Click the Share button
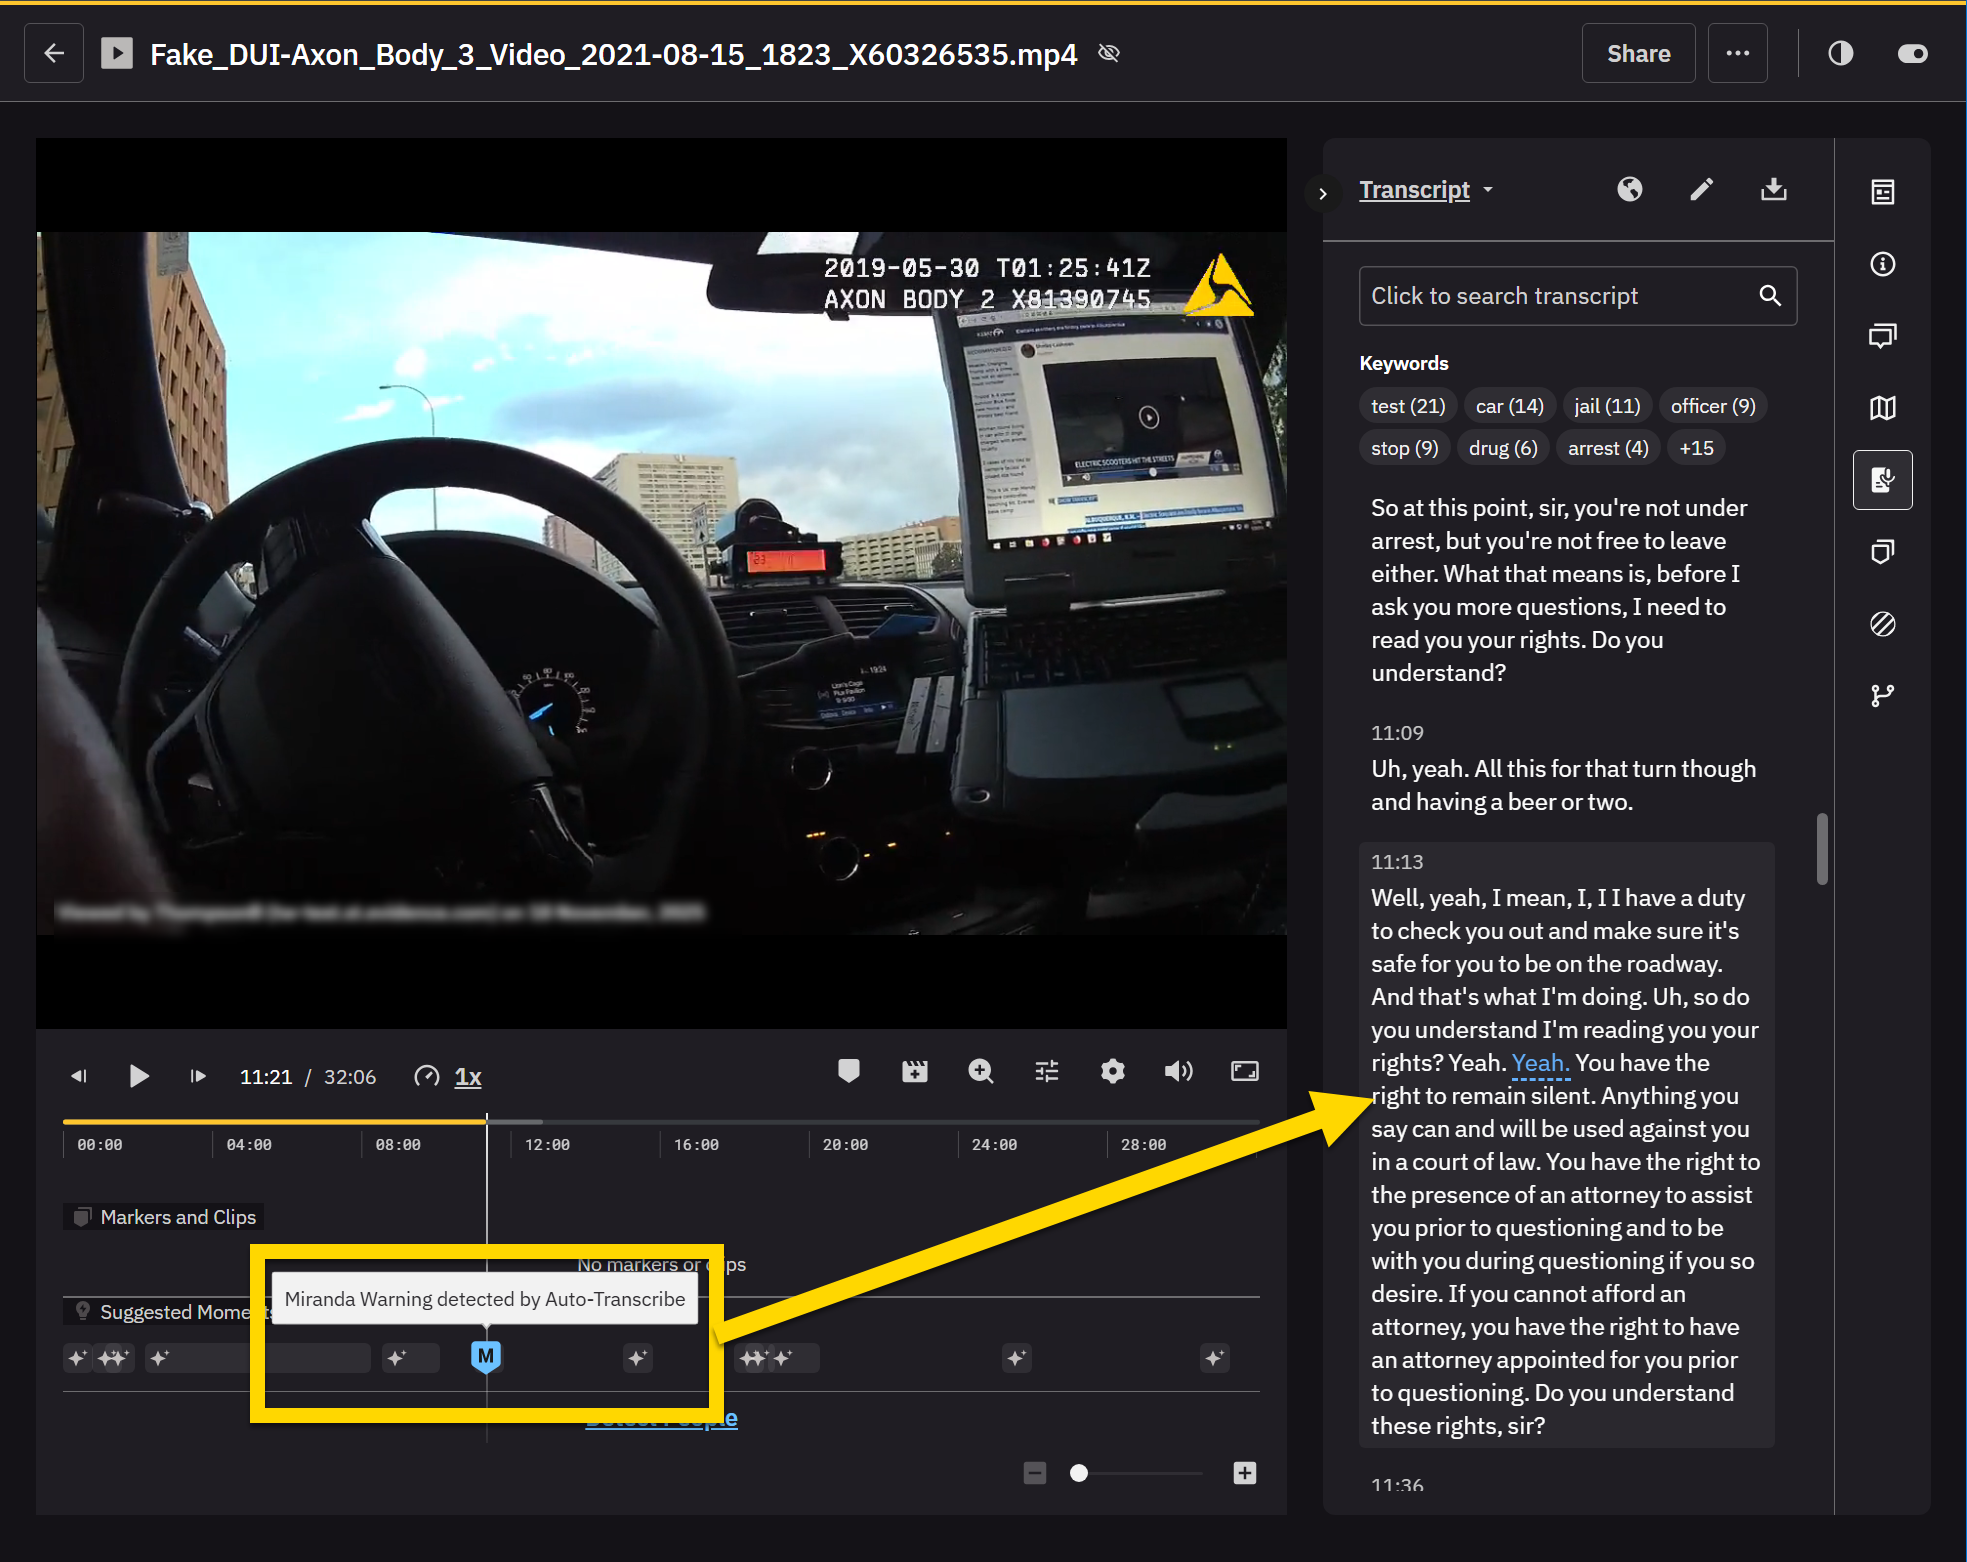This screenshot has height=1562, width=1967. pyautogui.click(x=1638, y=53)
